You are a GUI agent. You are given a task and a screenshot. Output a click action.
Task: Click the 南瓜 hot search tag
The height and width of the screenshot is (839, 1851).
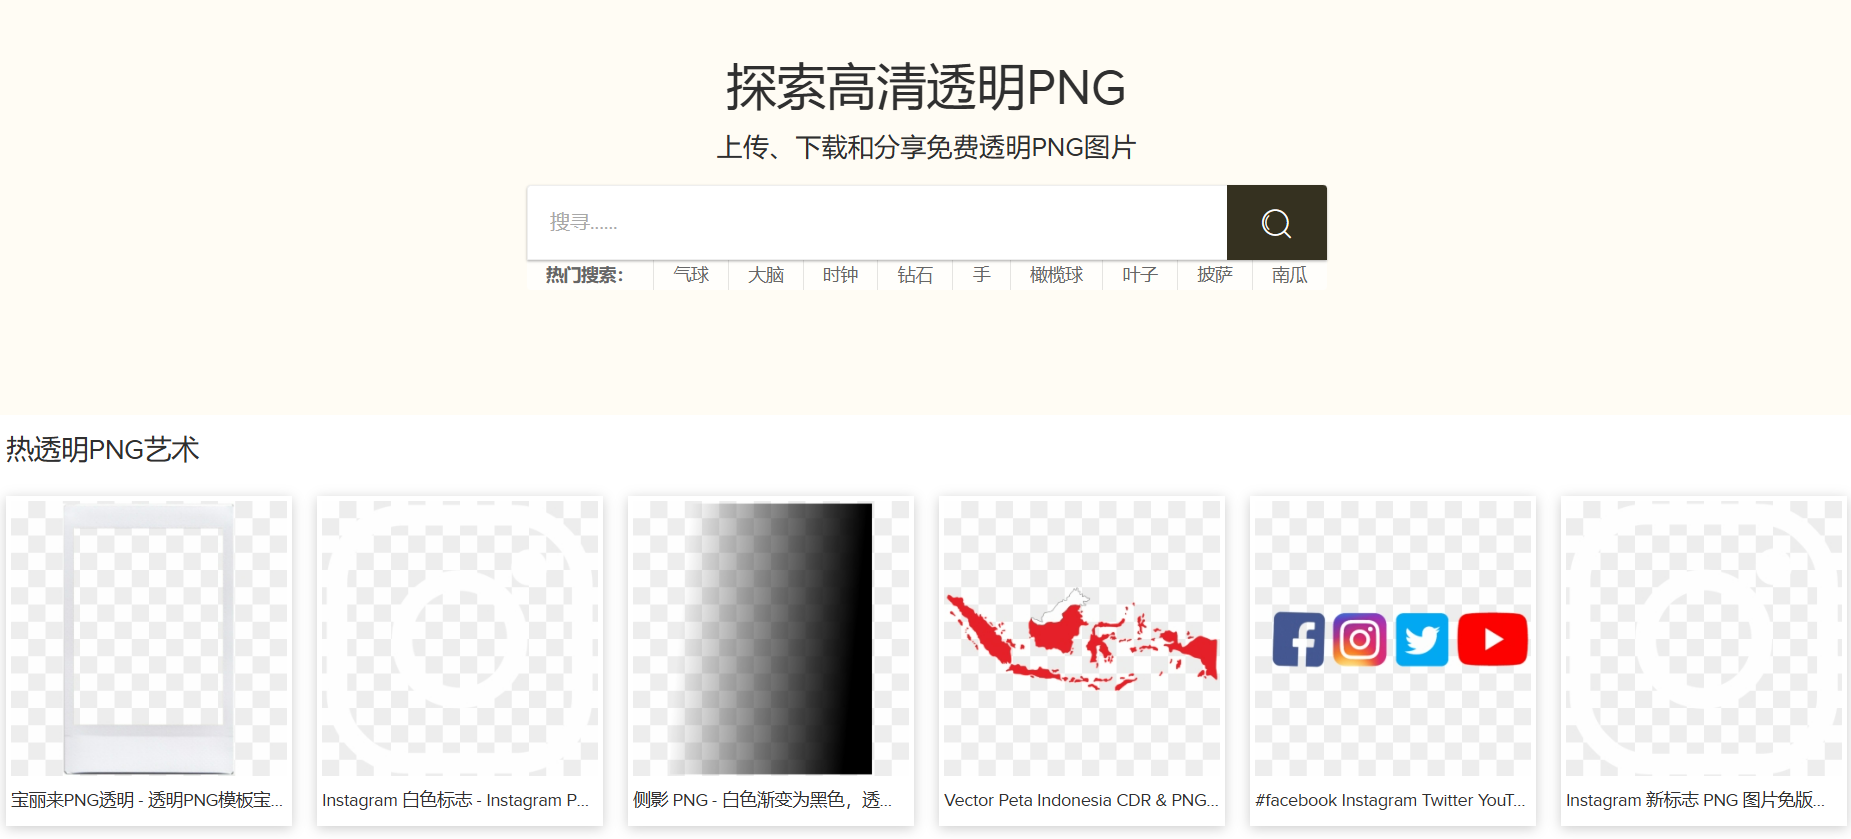pyautogui.click(x=1290, y=275)
